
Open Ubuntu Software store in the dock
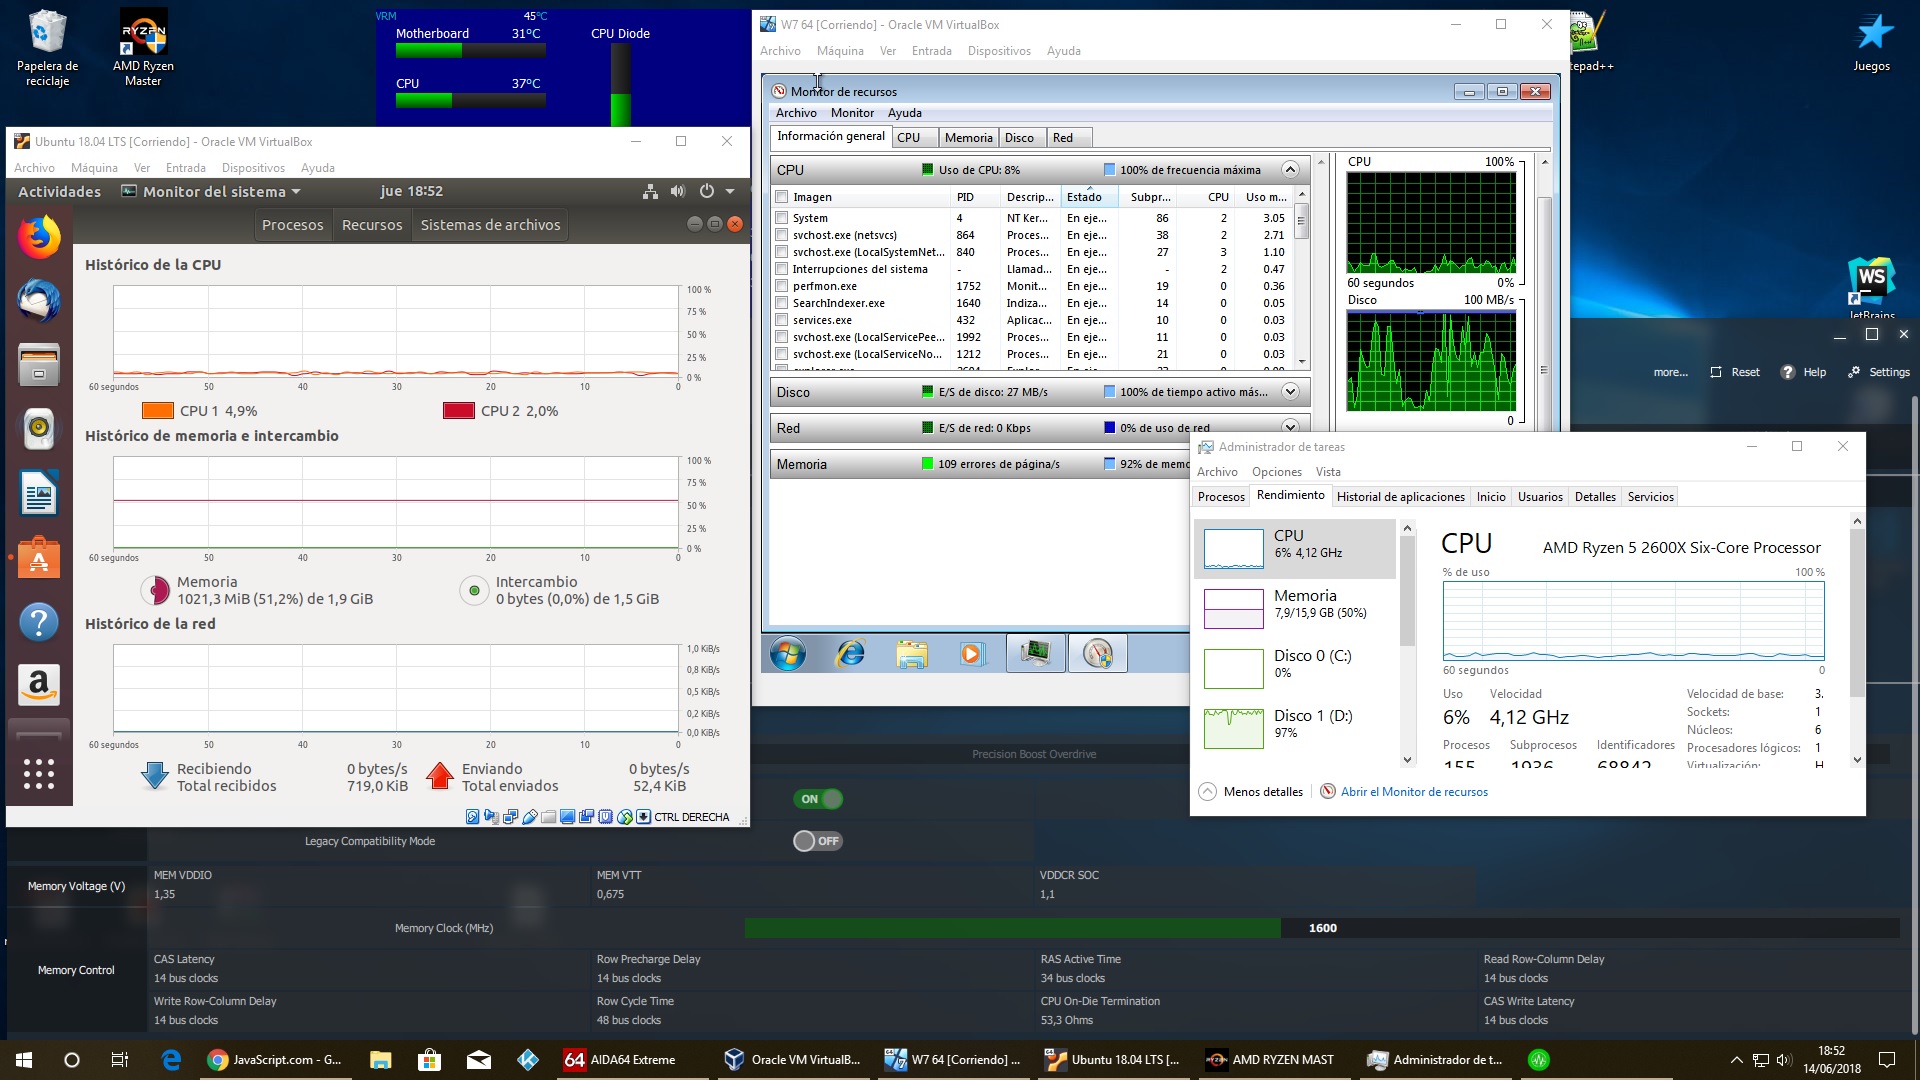39,557
